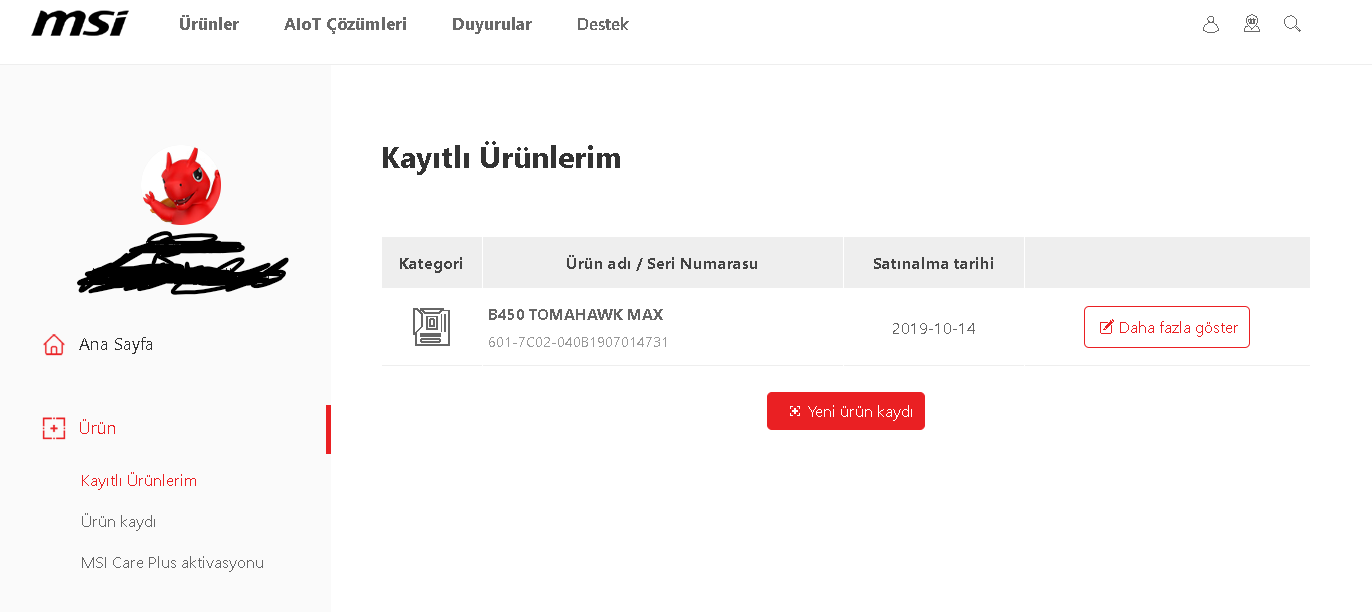The height and width of the screenshot is (612, 1372).
Task: Click the B450 TOMAHAWK MAX product name
Action: 576,315
